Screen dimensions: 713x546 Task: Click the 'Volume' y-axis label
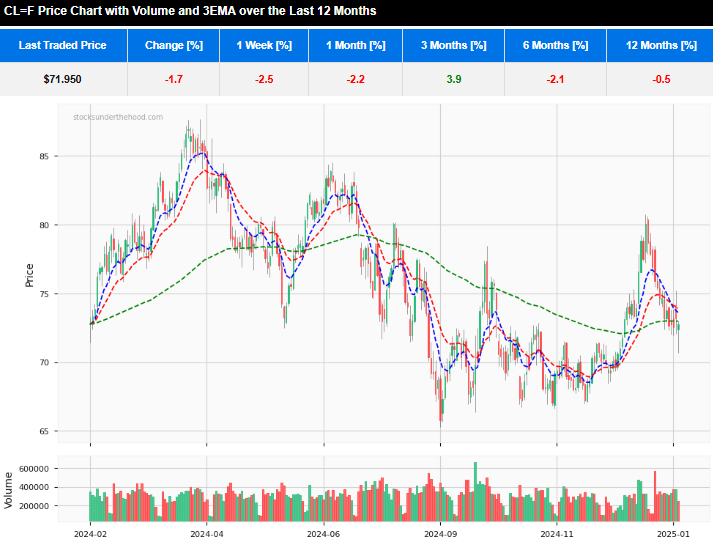tap(8, 490)
